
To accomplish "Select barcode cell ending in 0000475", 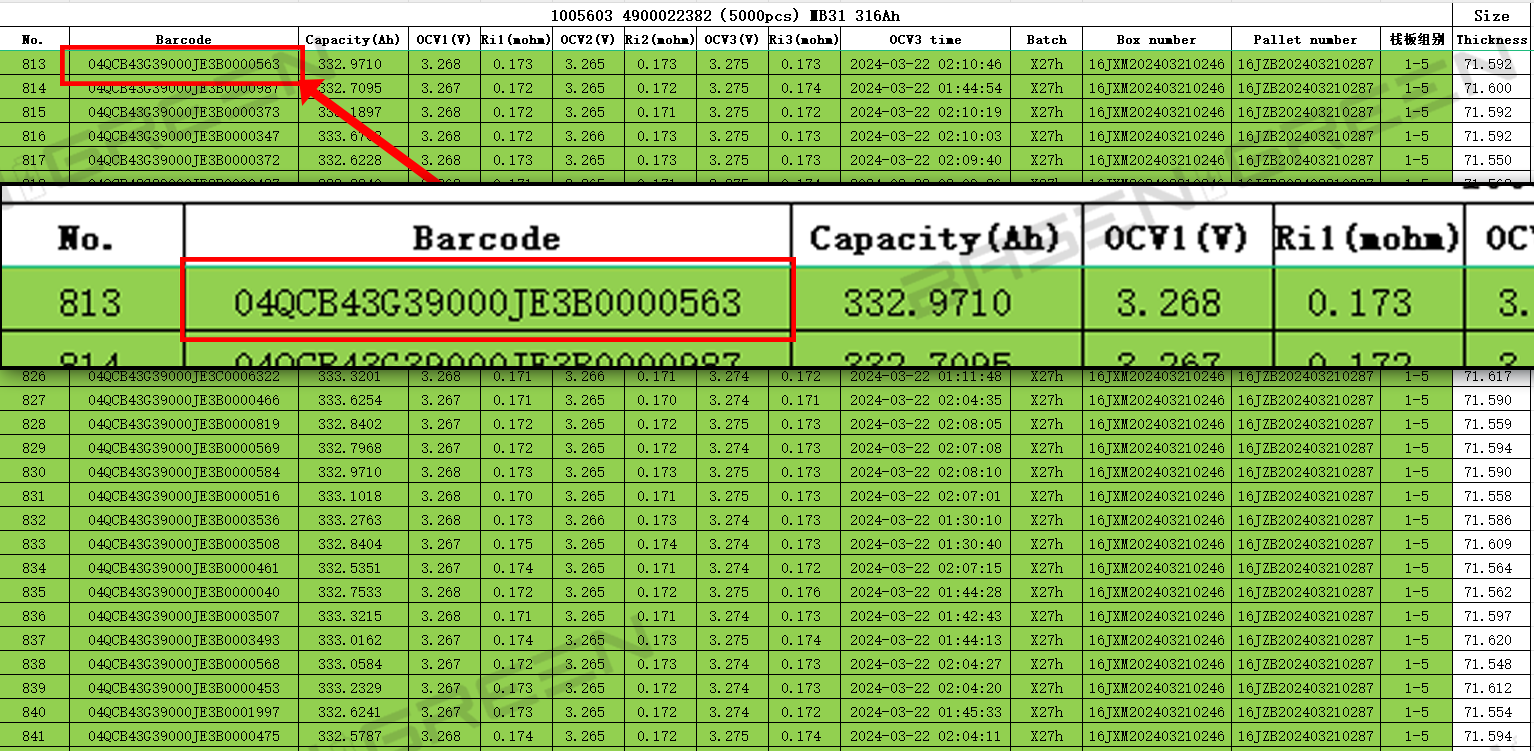I will [x=184, y=736].
